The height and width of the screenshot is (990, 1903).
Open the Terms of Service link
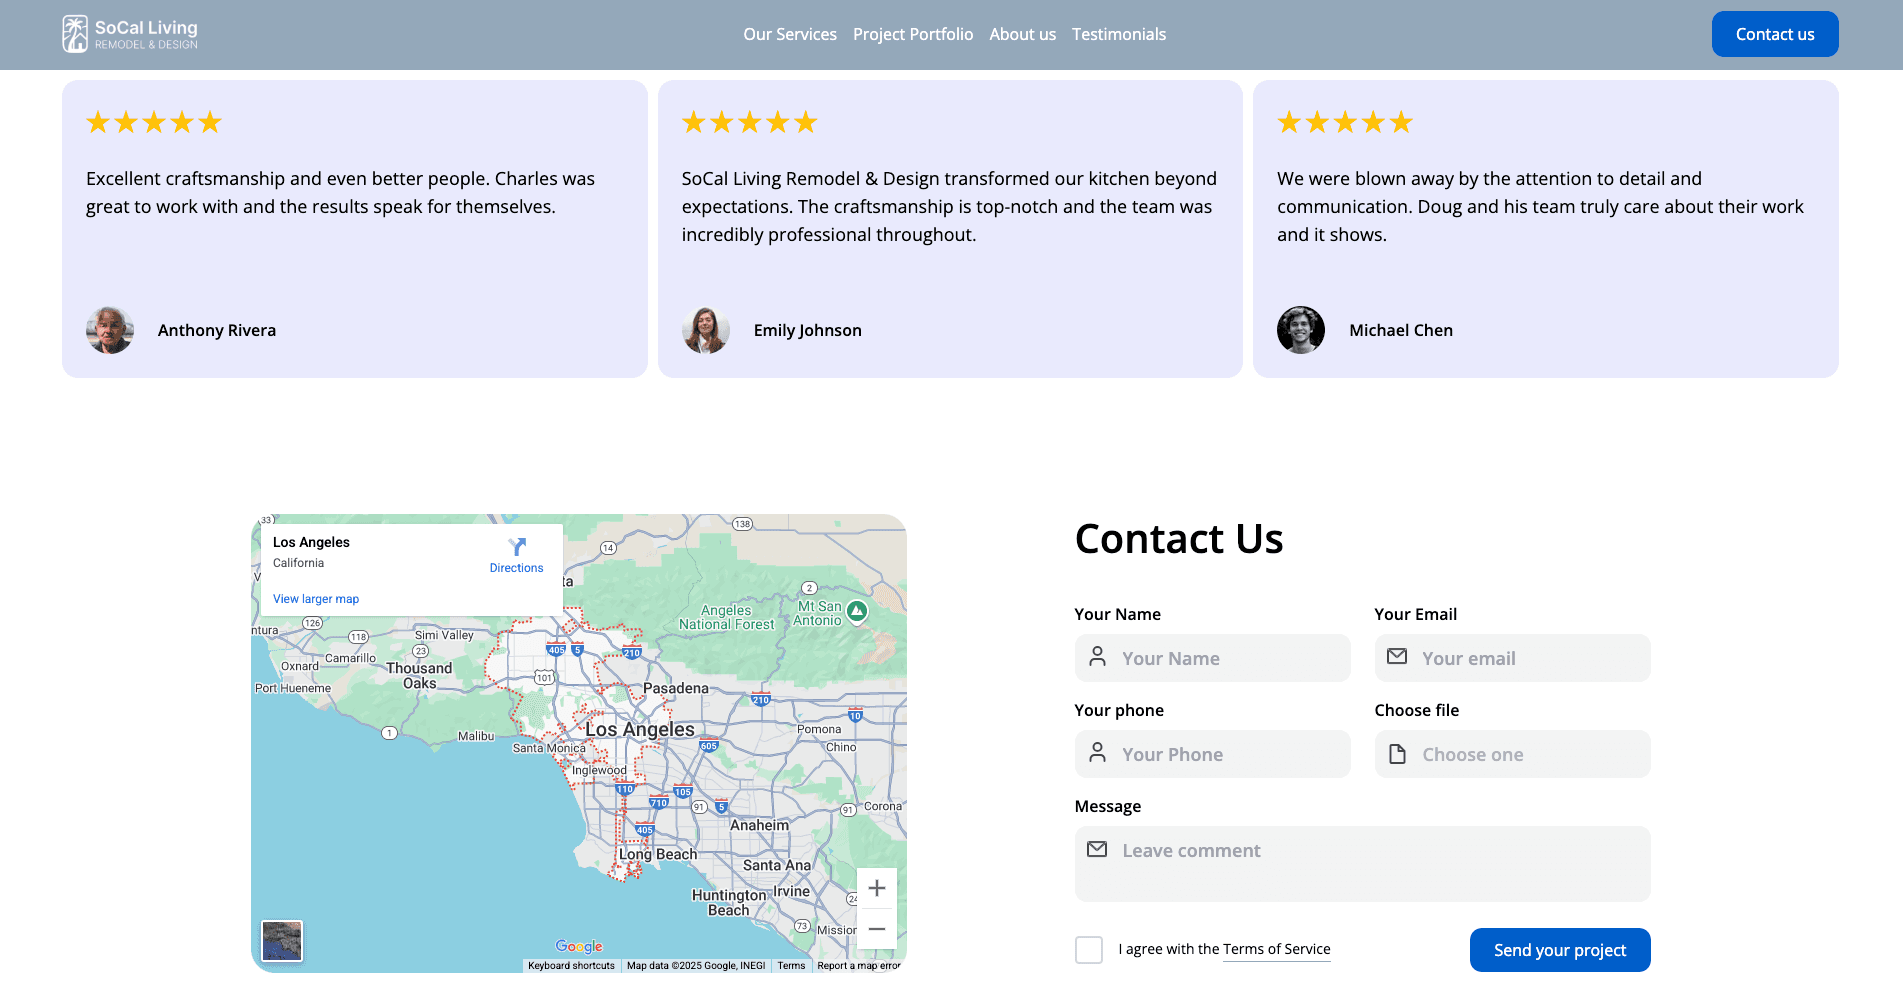coord(1276,949)
